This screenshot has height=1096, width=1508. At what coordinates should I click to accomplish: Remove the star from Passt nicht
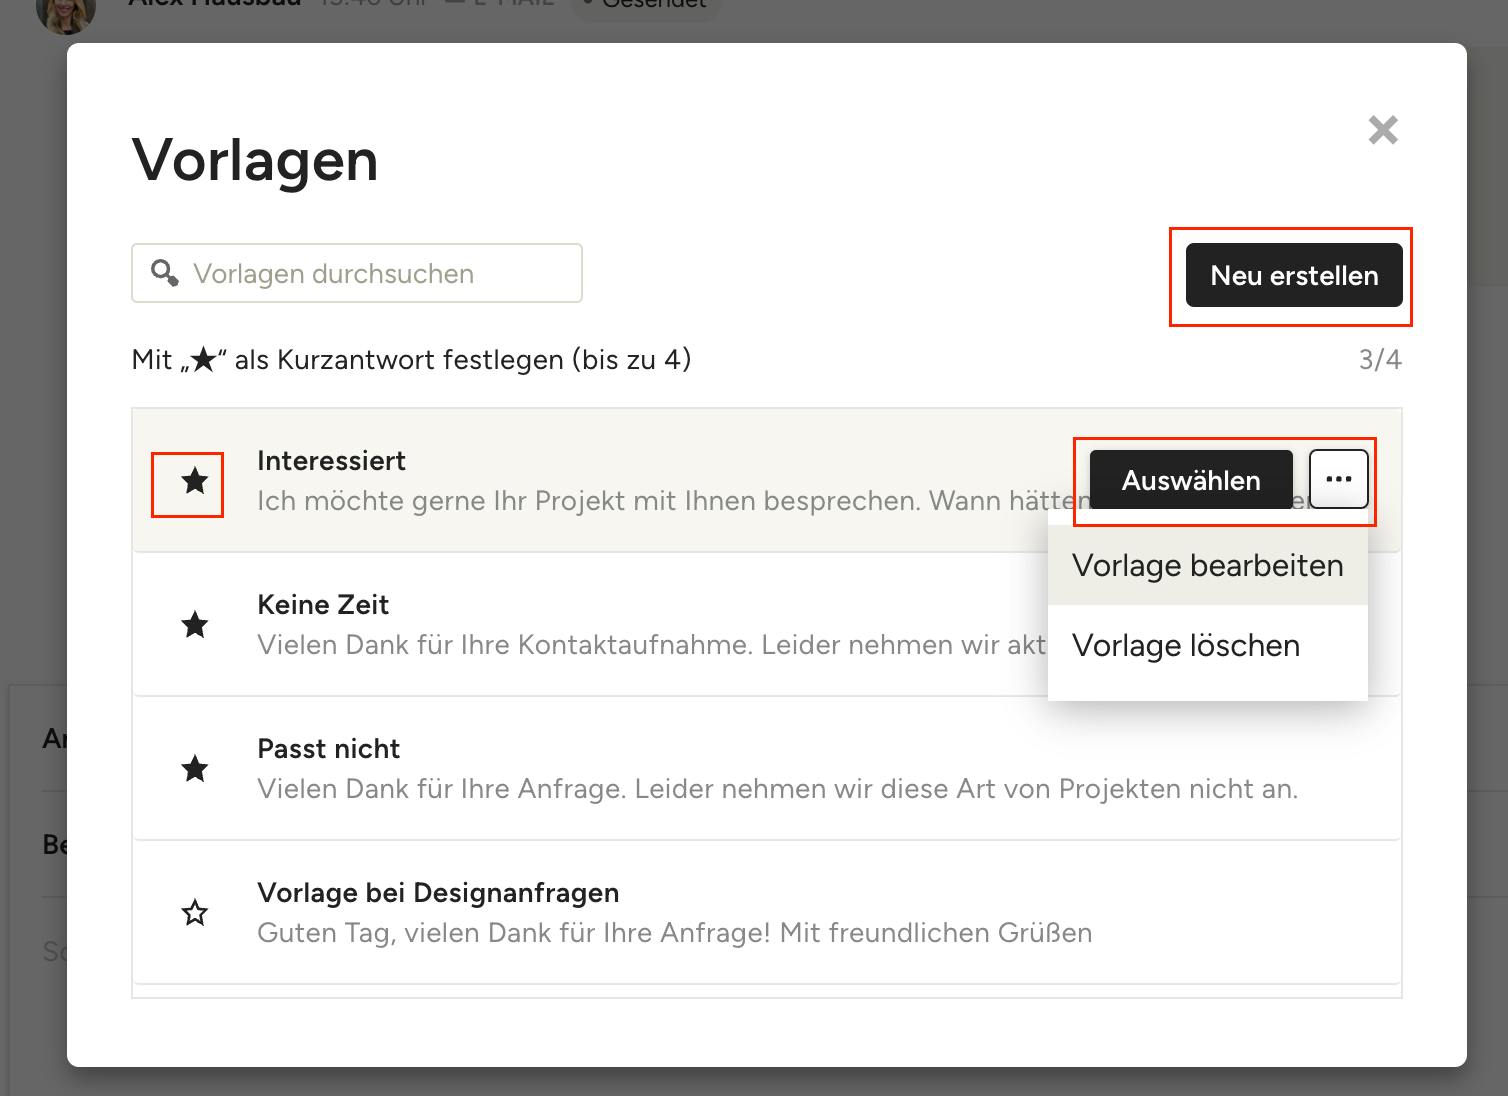pyautogui.click(x=195, y=770)
